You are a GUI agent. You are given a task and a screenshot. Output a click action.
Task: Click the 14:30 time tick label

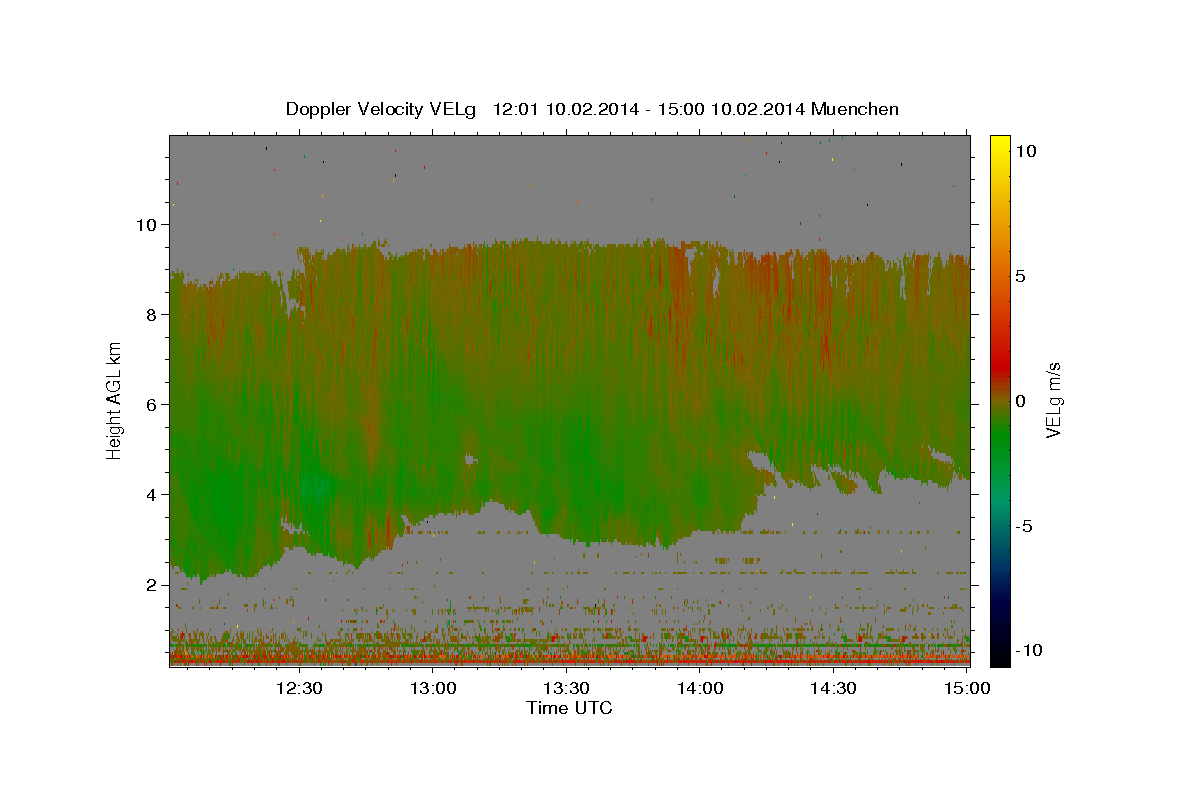[x=832, y=688]
